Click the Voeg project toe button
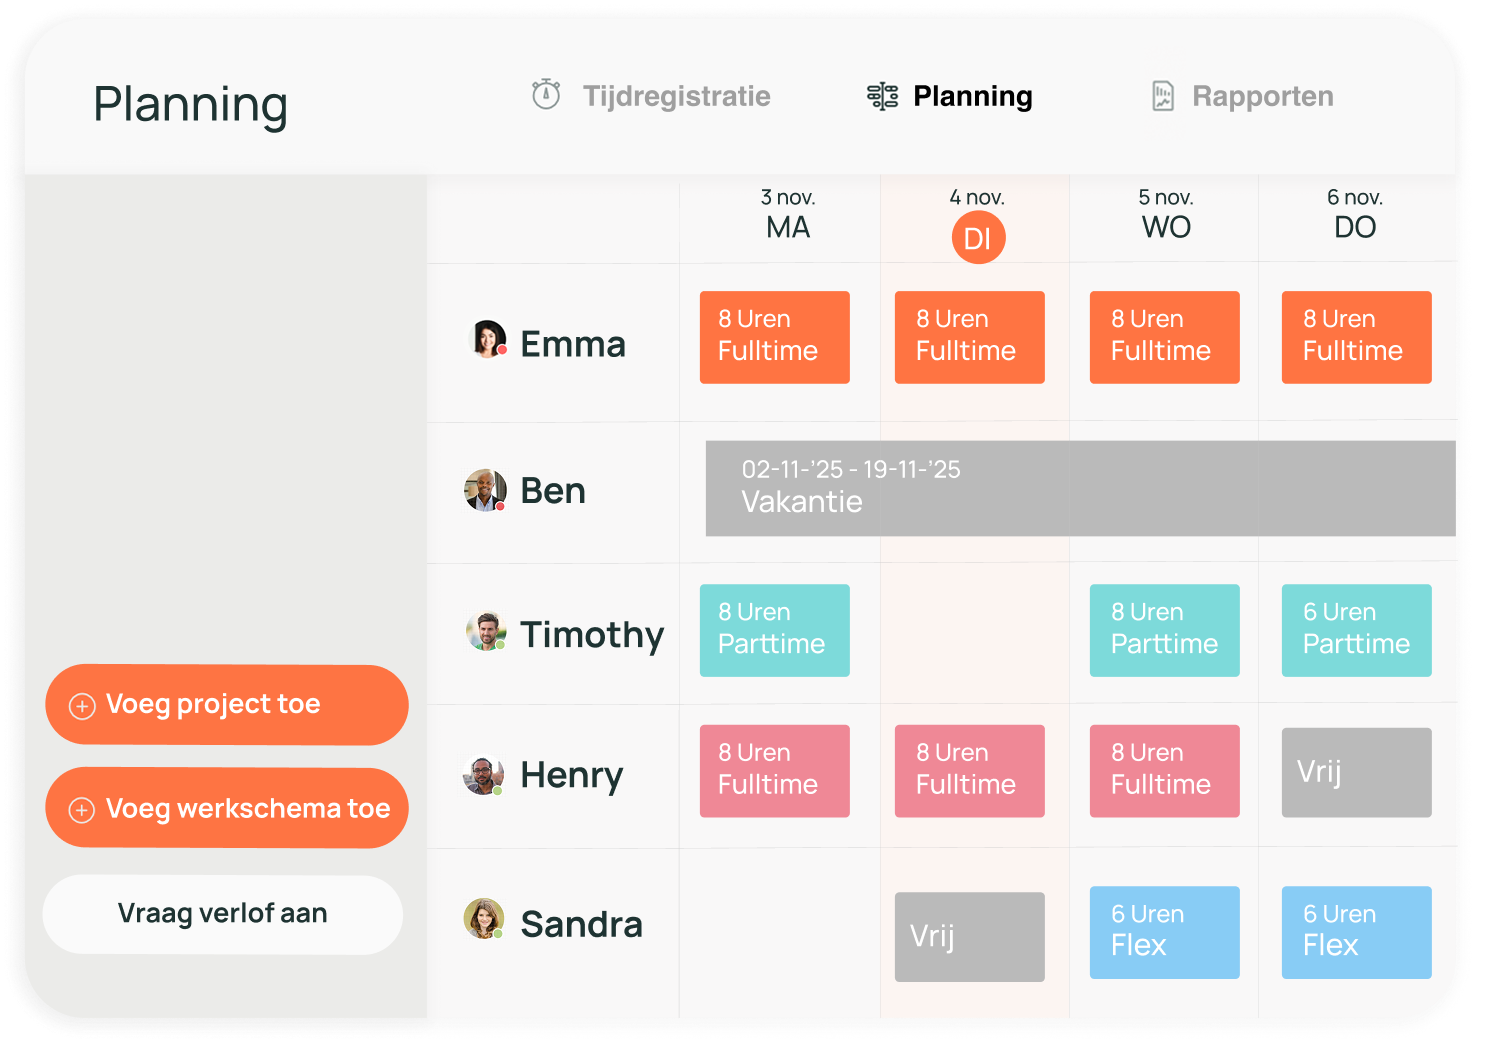This screenshot has height=1043, width=1492. point(227,704)
